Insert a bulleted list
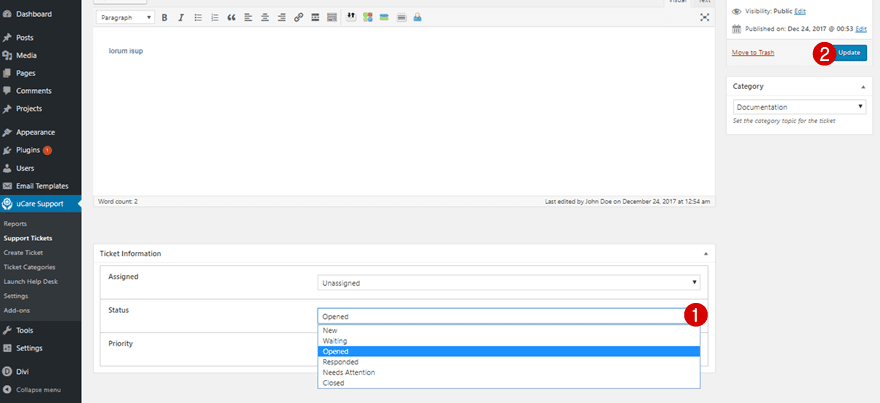 click(x=198, y=17)
